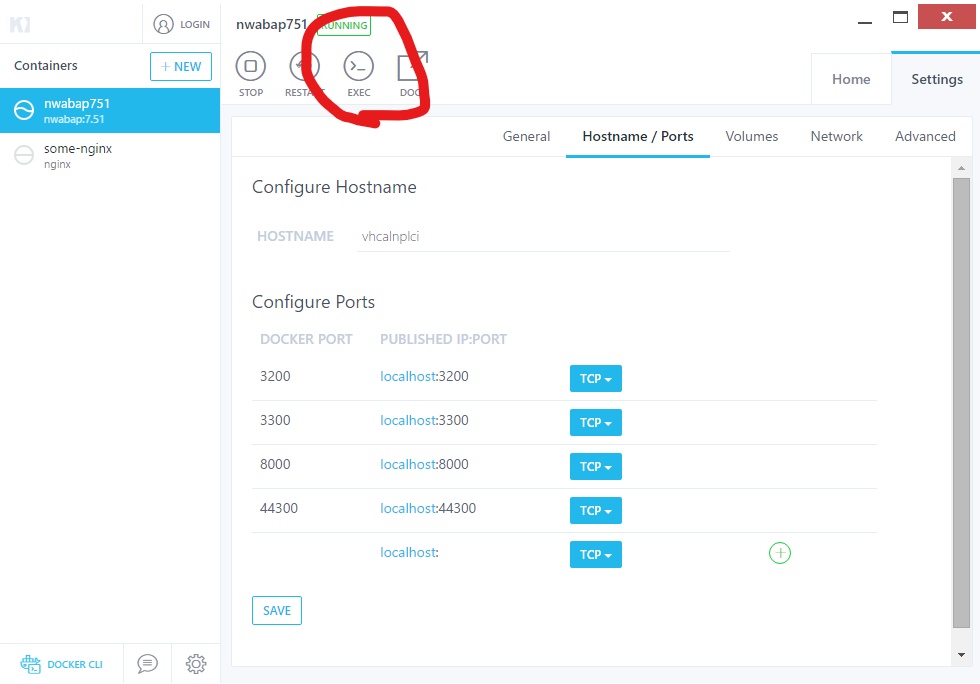Click the nwabap751 container icon

pyautogui.click(x=24, y=110)
